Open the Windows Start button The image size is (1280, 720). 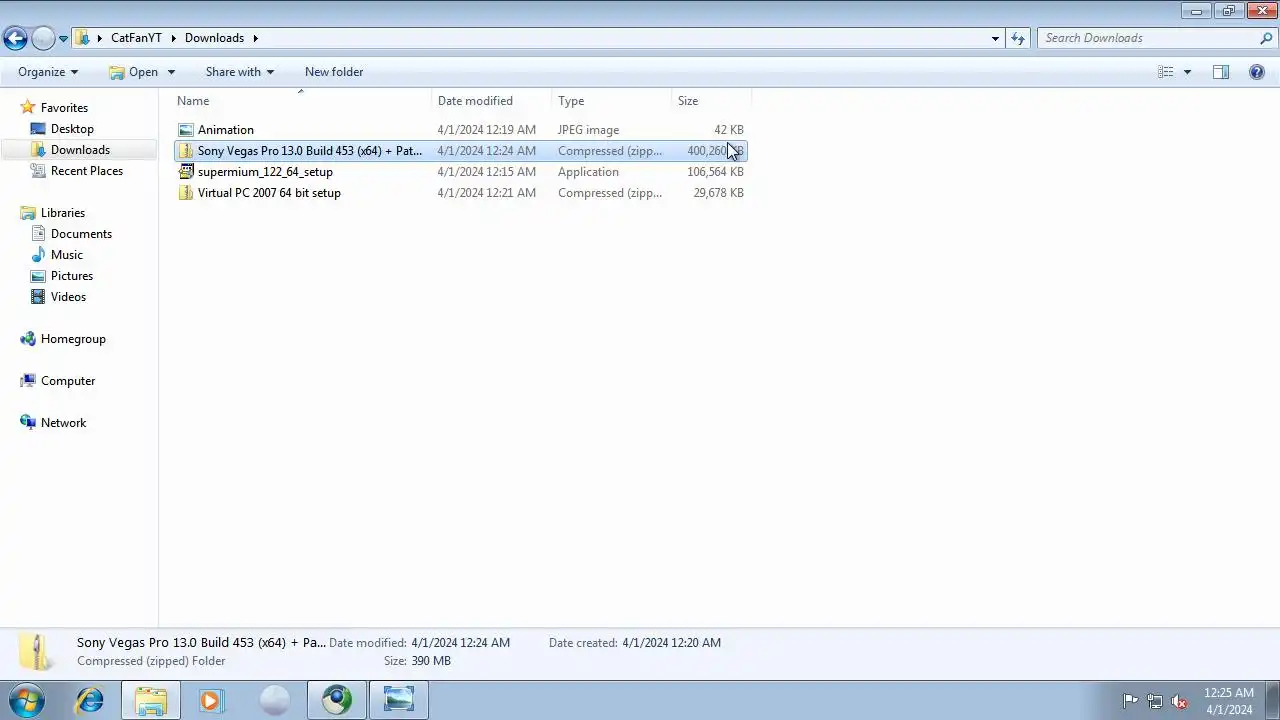(x=26, y=700)
